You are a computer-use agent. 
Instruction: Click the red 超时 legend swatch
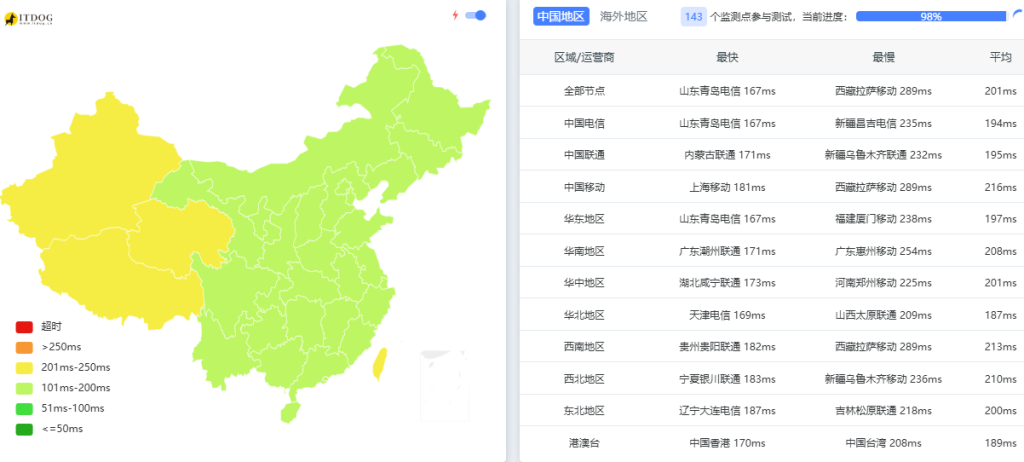point(24,327)
